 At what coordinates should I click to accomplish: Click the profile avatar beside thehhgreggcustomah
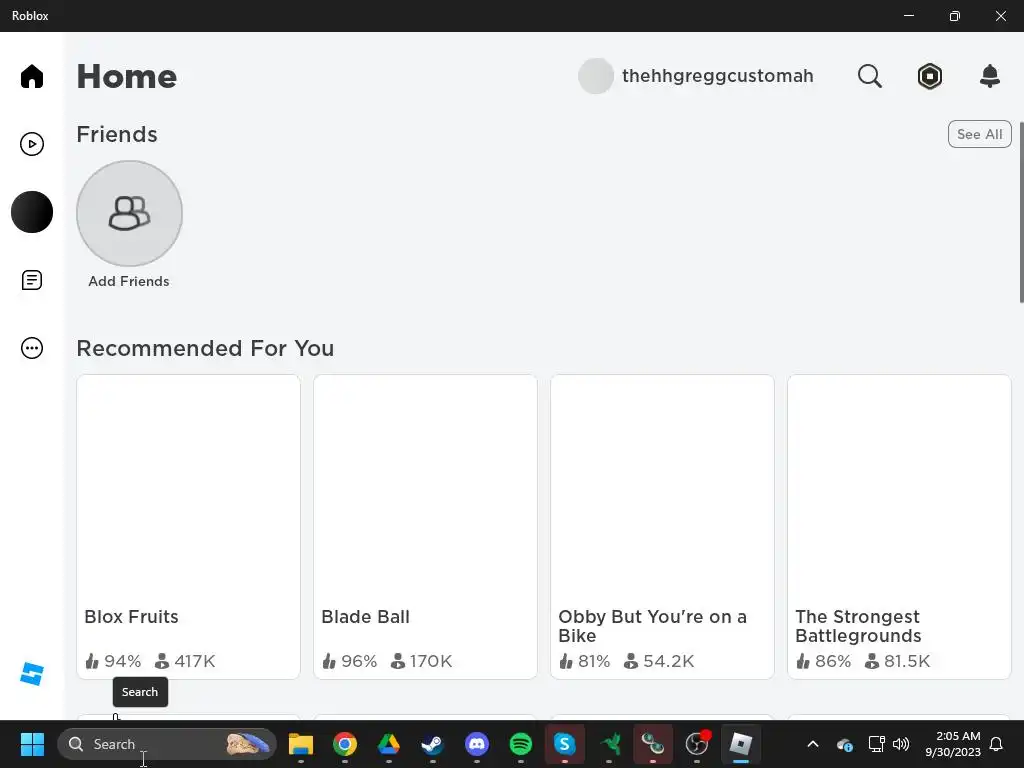(x=596, y=76)
